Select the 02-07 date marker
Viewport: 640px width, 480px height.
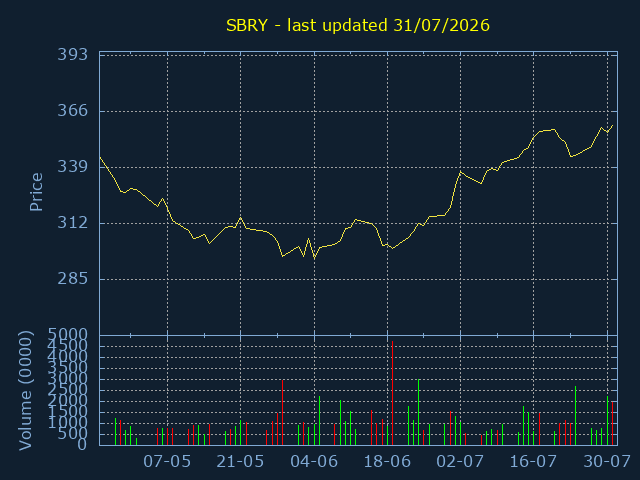460,462
